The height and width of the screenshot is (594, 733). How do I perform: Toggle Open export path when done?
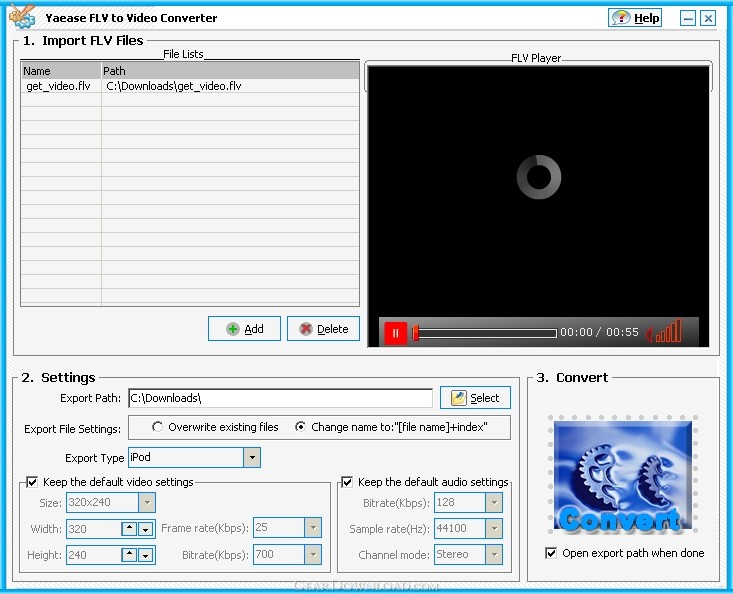coord(551,553)
